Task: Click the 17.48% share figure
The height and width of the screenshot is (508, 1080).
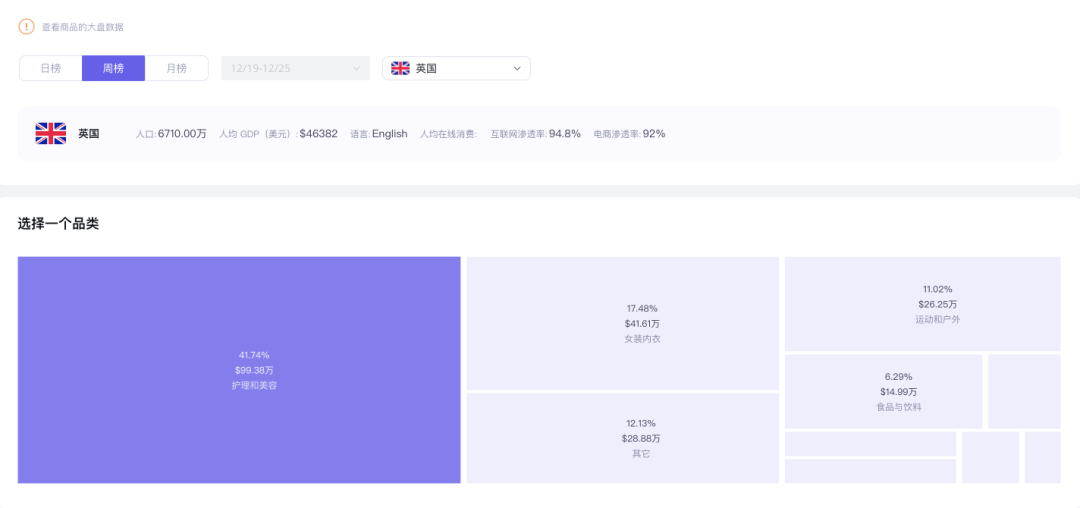Action: pyautogui.click(x=642, y=308)
